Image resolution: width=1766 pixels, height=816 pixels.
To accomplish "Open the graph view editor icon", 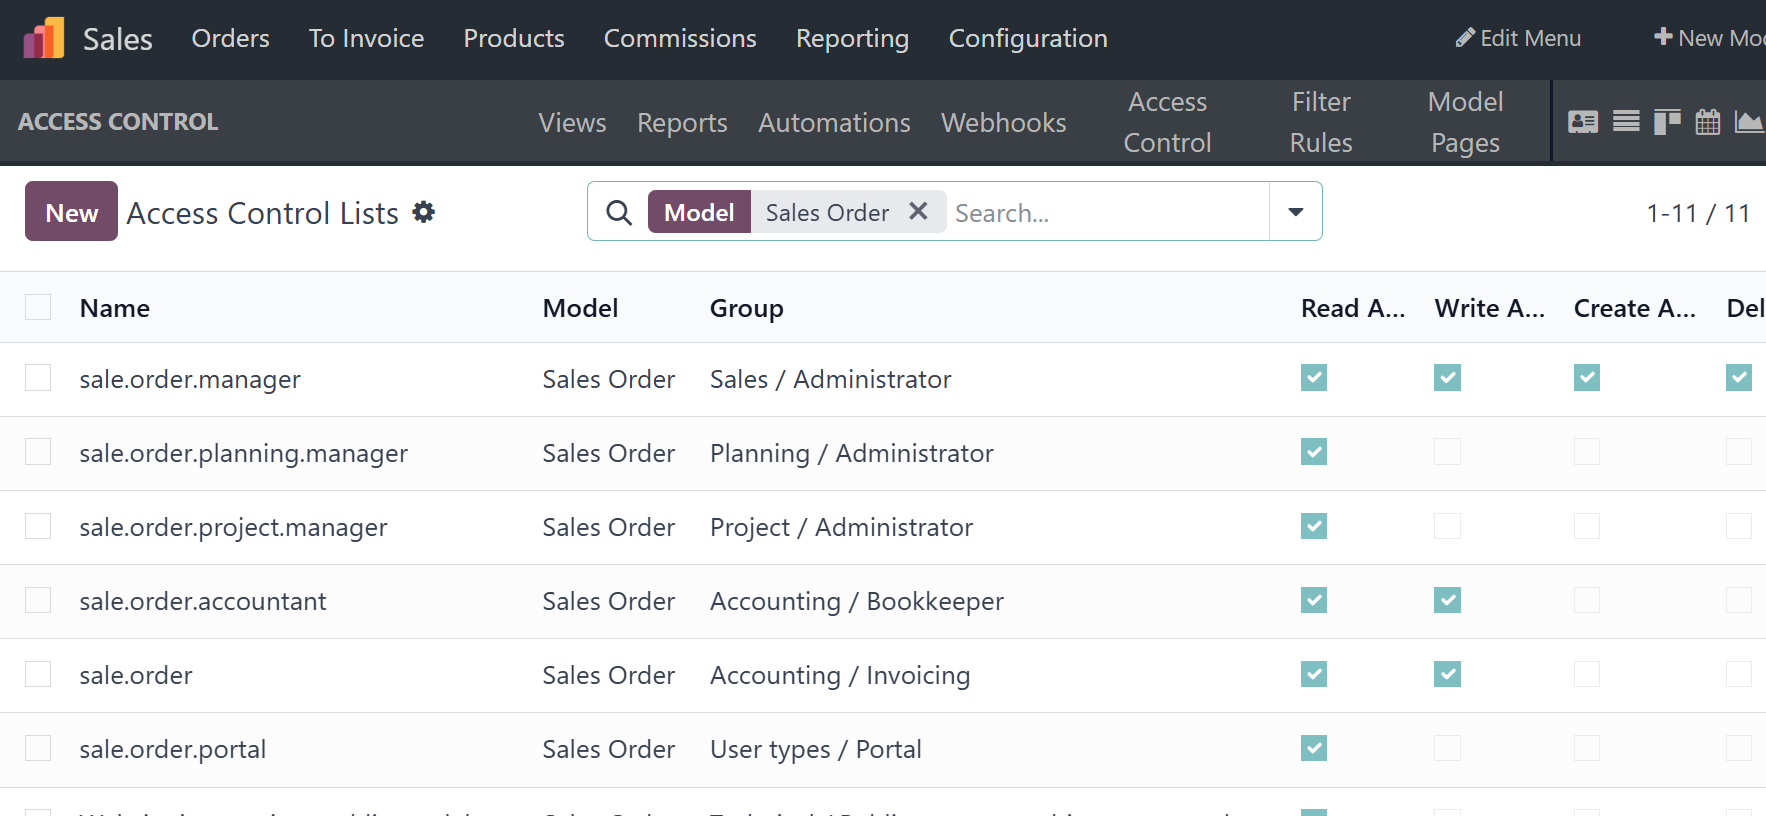I will (1748, 122).
